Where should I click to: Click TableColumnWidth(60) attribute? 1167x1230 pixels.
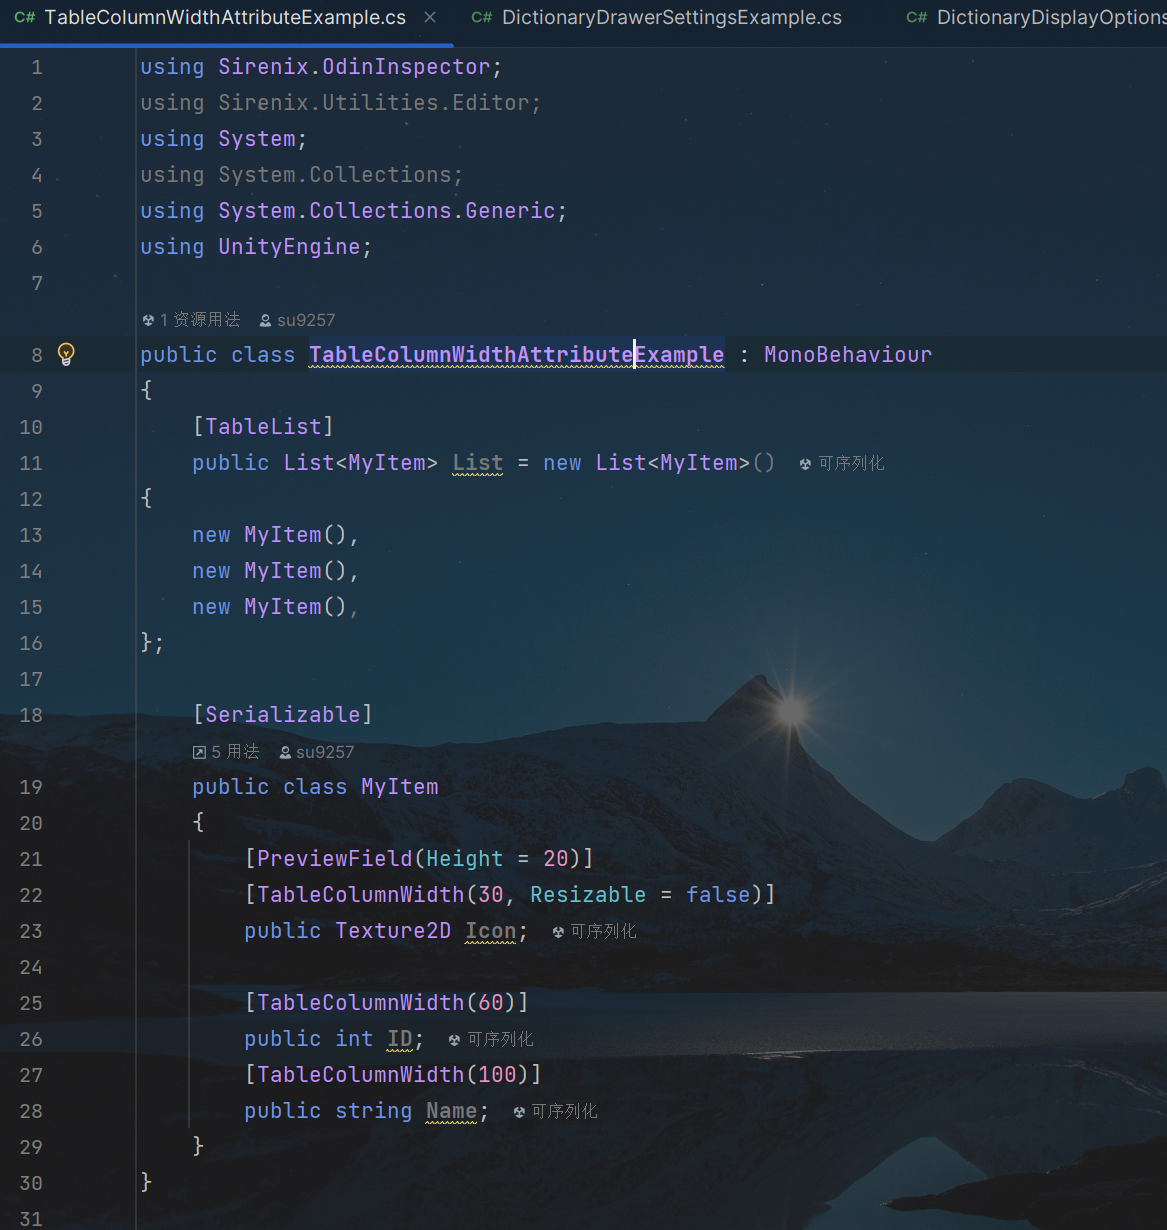coord(386,1003)
